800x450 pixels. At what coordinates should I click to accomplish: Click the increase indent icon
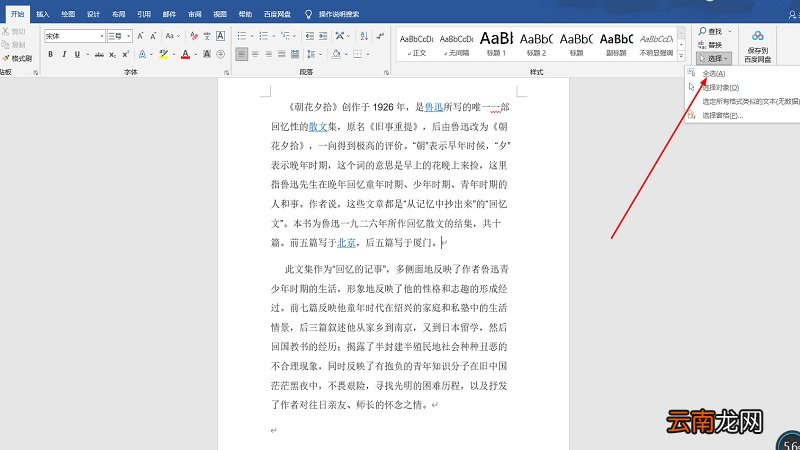322,36
